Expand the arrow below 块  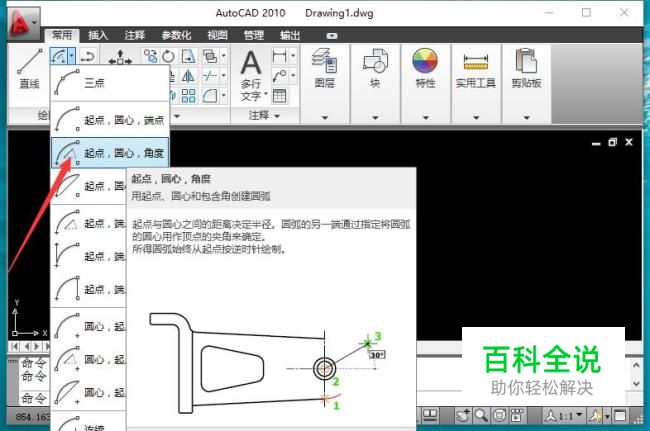click(375, 118)
